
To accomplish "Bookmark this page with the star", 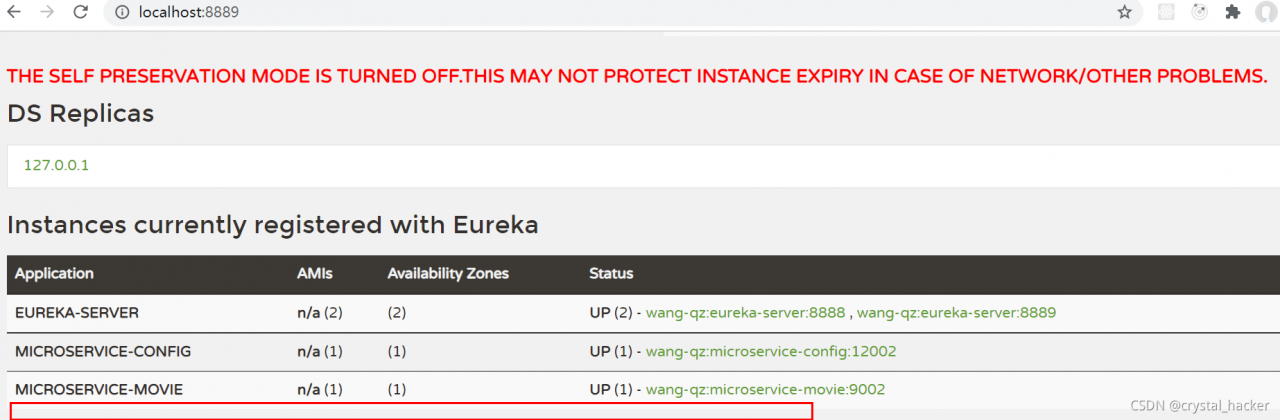I will (1125, 13).
